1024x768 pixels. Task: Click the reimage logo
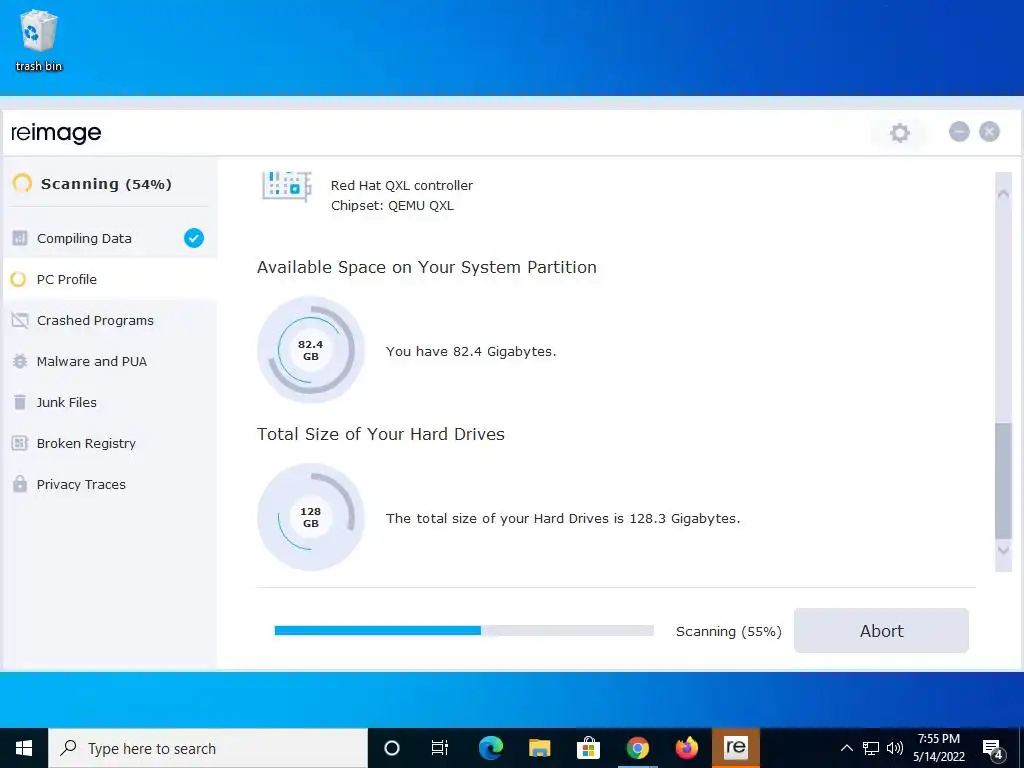[x=56, y=133]
